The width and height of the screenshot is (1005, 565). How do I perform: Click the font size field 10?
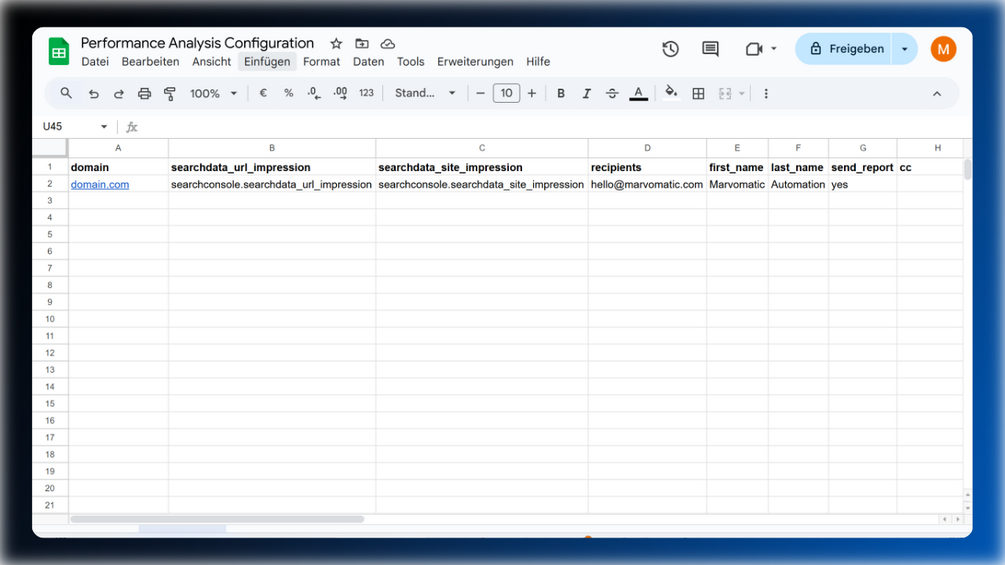pos(506,94)
